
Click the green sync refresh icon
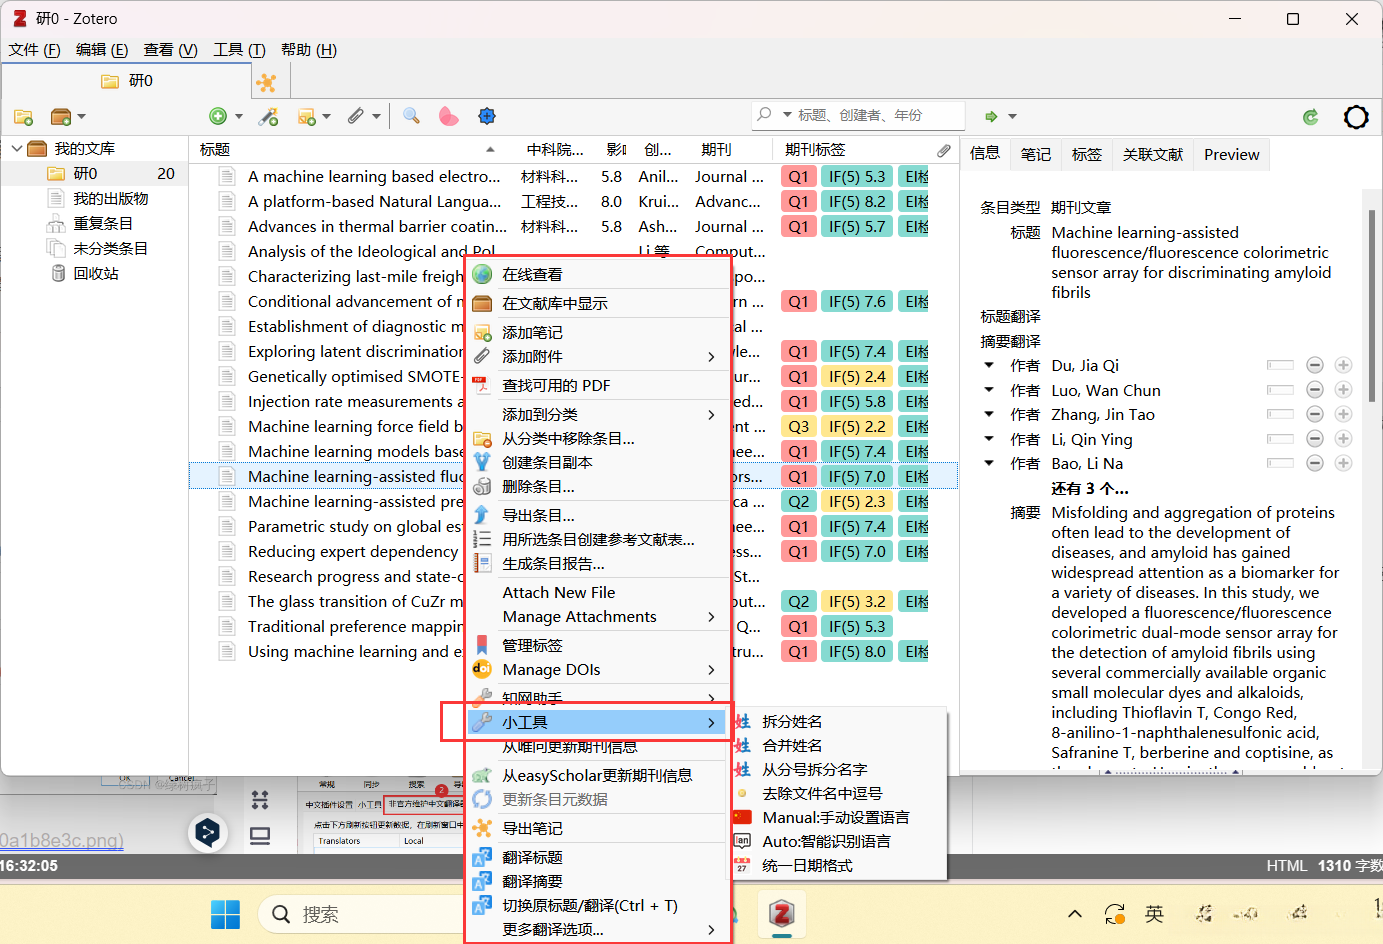[x=1311, y=117]
